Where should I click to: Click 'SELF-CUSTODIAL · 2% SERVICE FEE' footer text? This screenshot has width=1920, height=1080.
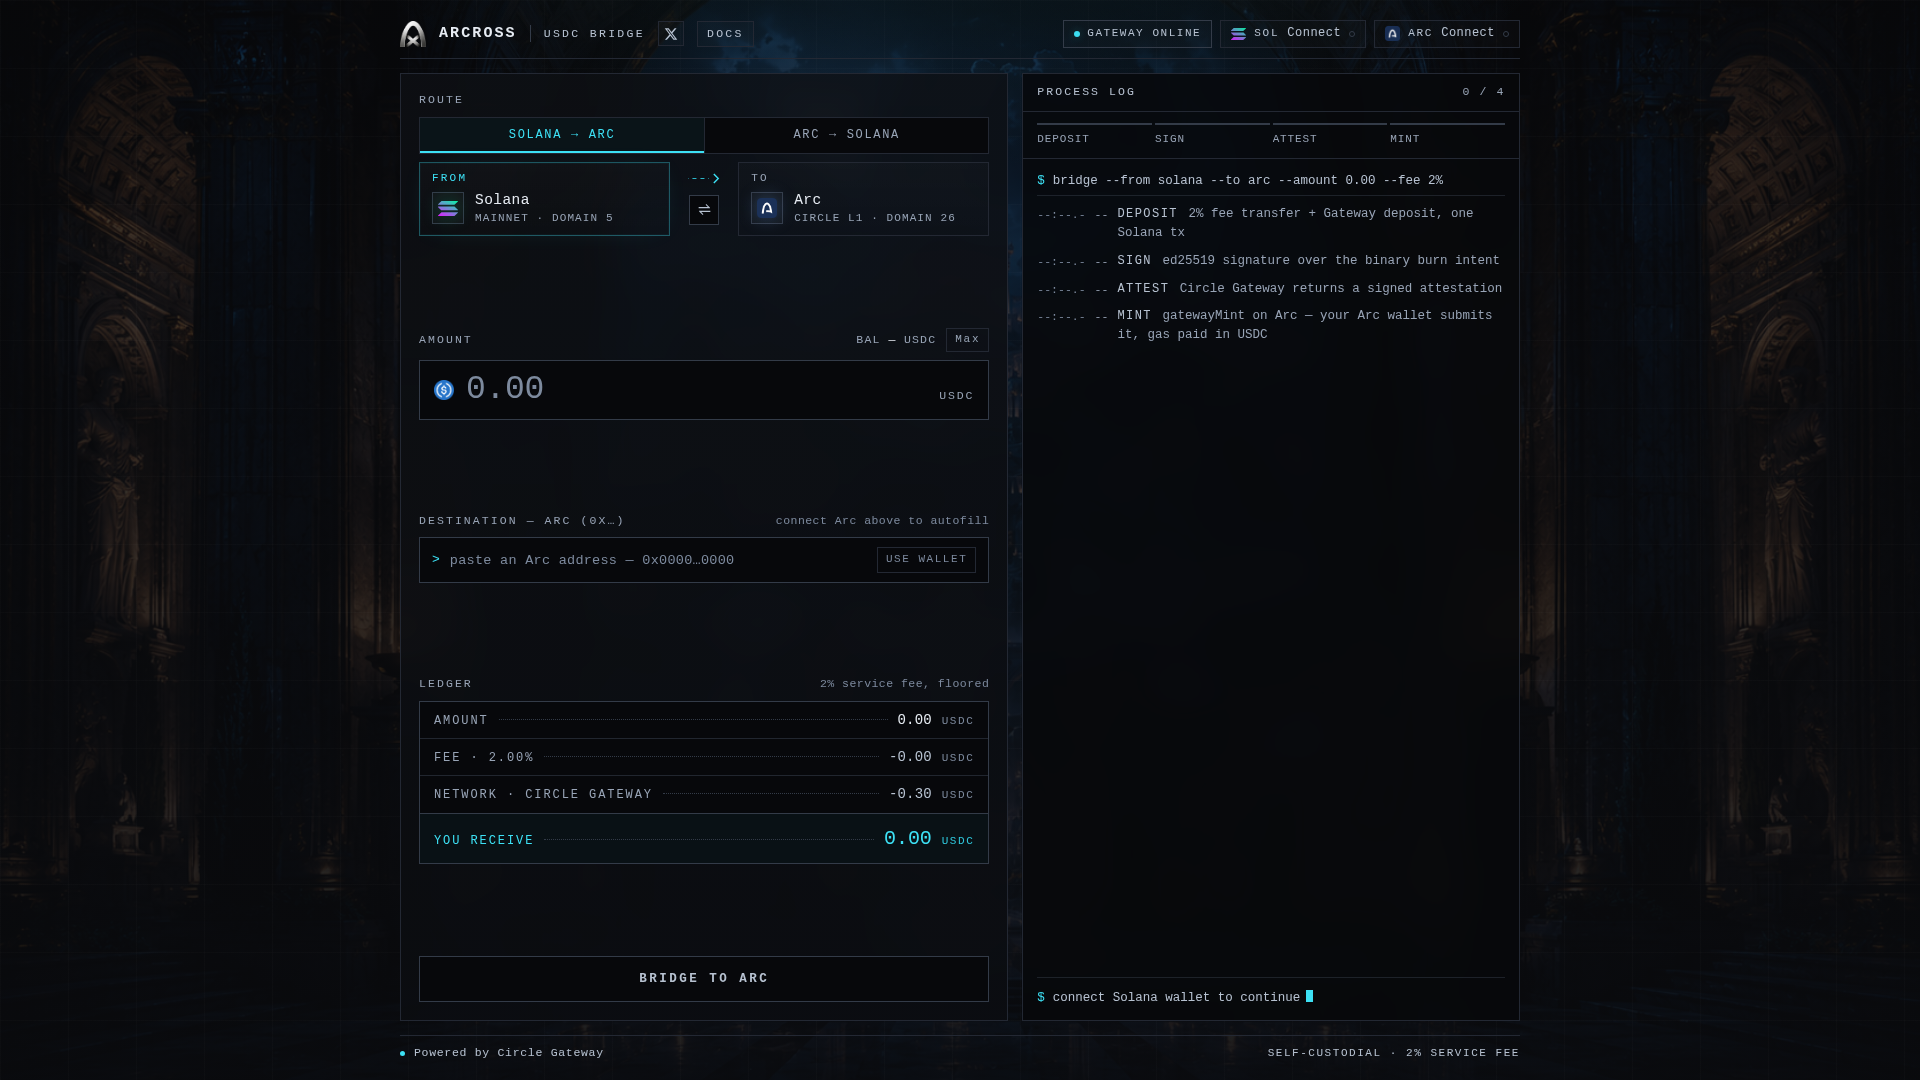point(1393,1053)
